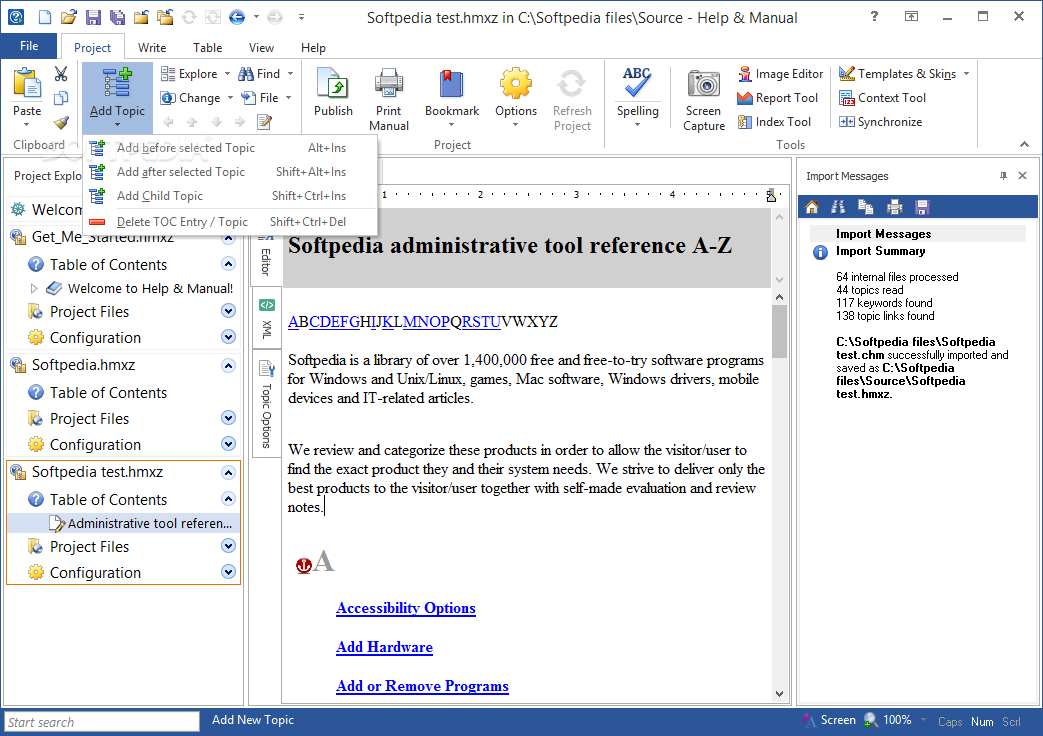Click the Format Painter brush icon
This screenshot has height=736, width=1043.
pos(61,122)
